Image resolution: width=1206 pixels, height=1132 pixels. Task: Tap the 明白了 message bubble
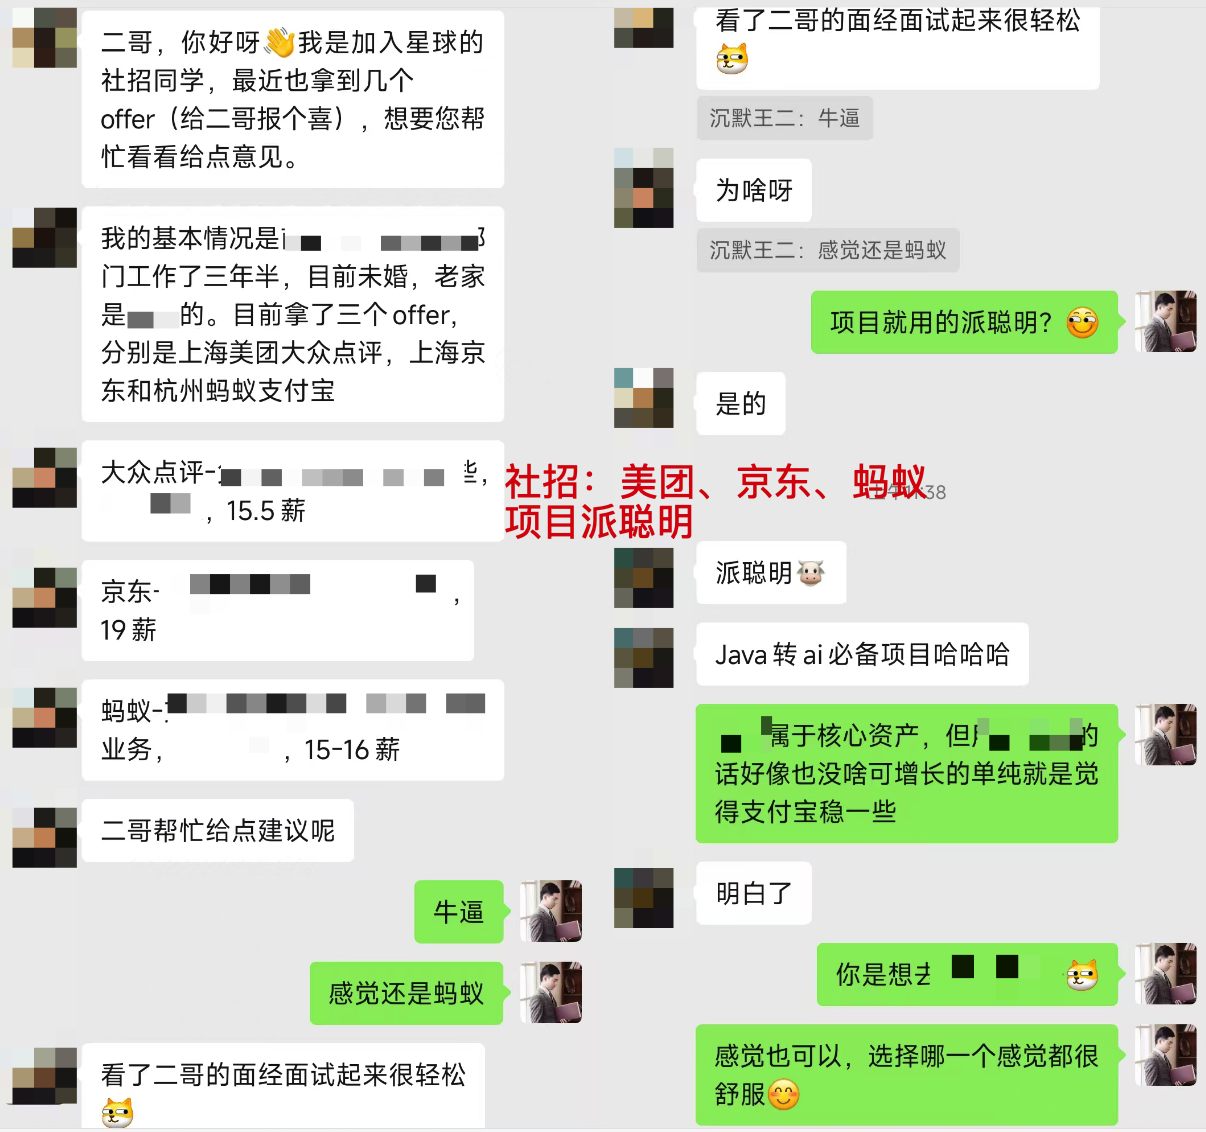click(754, 893)
